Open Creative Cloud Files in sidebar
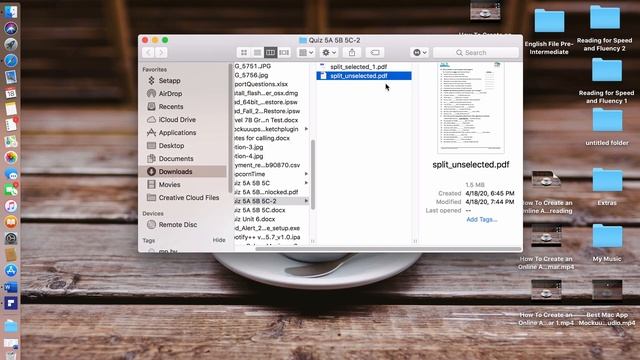The height and width of the screenshot is (360, 640). tap(189, 198)
